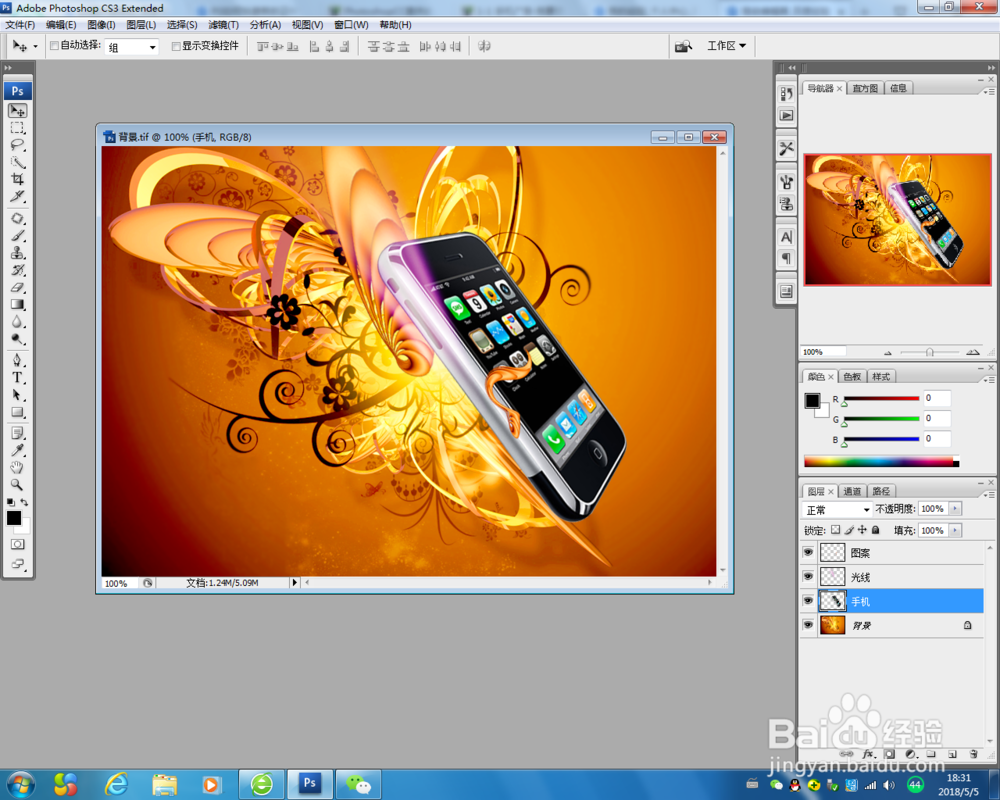Click the navigator zoom in button
The width and height of the screenshot is (1000, 800).
[x=973, y=352]
